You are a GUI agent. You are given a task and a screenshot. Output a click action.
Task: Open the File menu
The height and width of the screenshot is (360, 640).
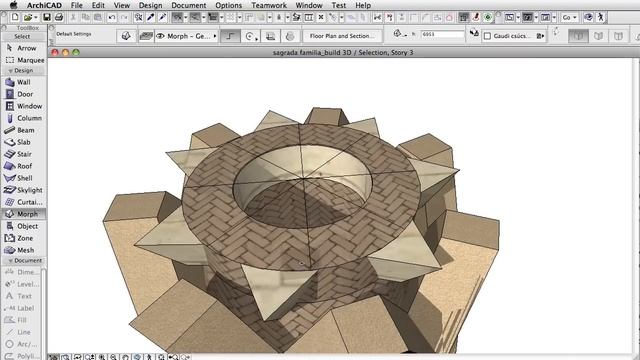76,5
